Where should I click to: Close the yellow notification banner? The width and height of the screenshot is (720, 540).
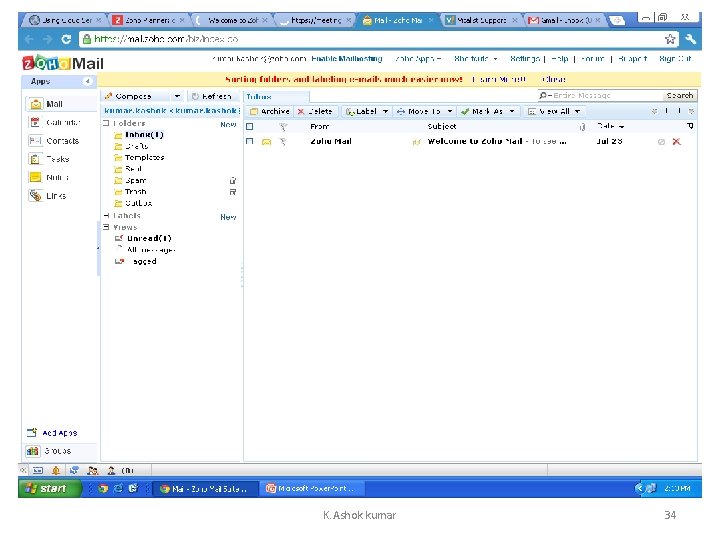click(554, 79)
